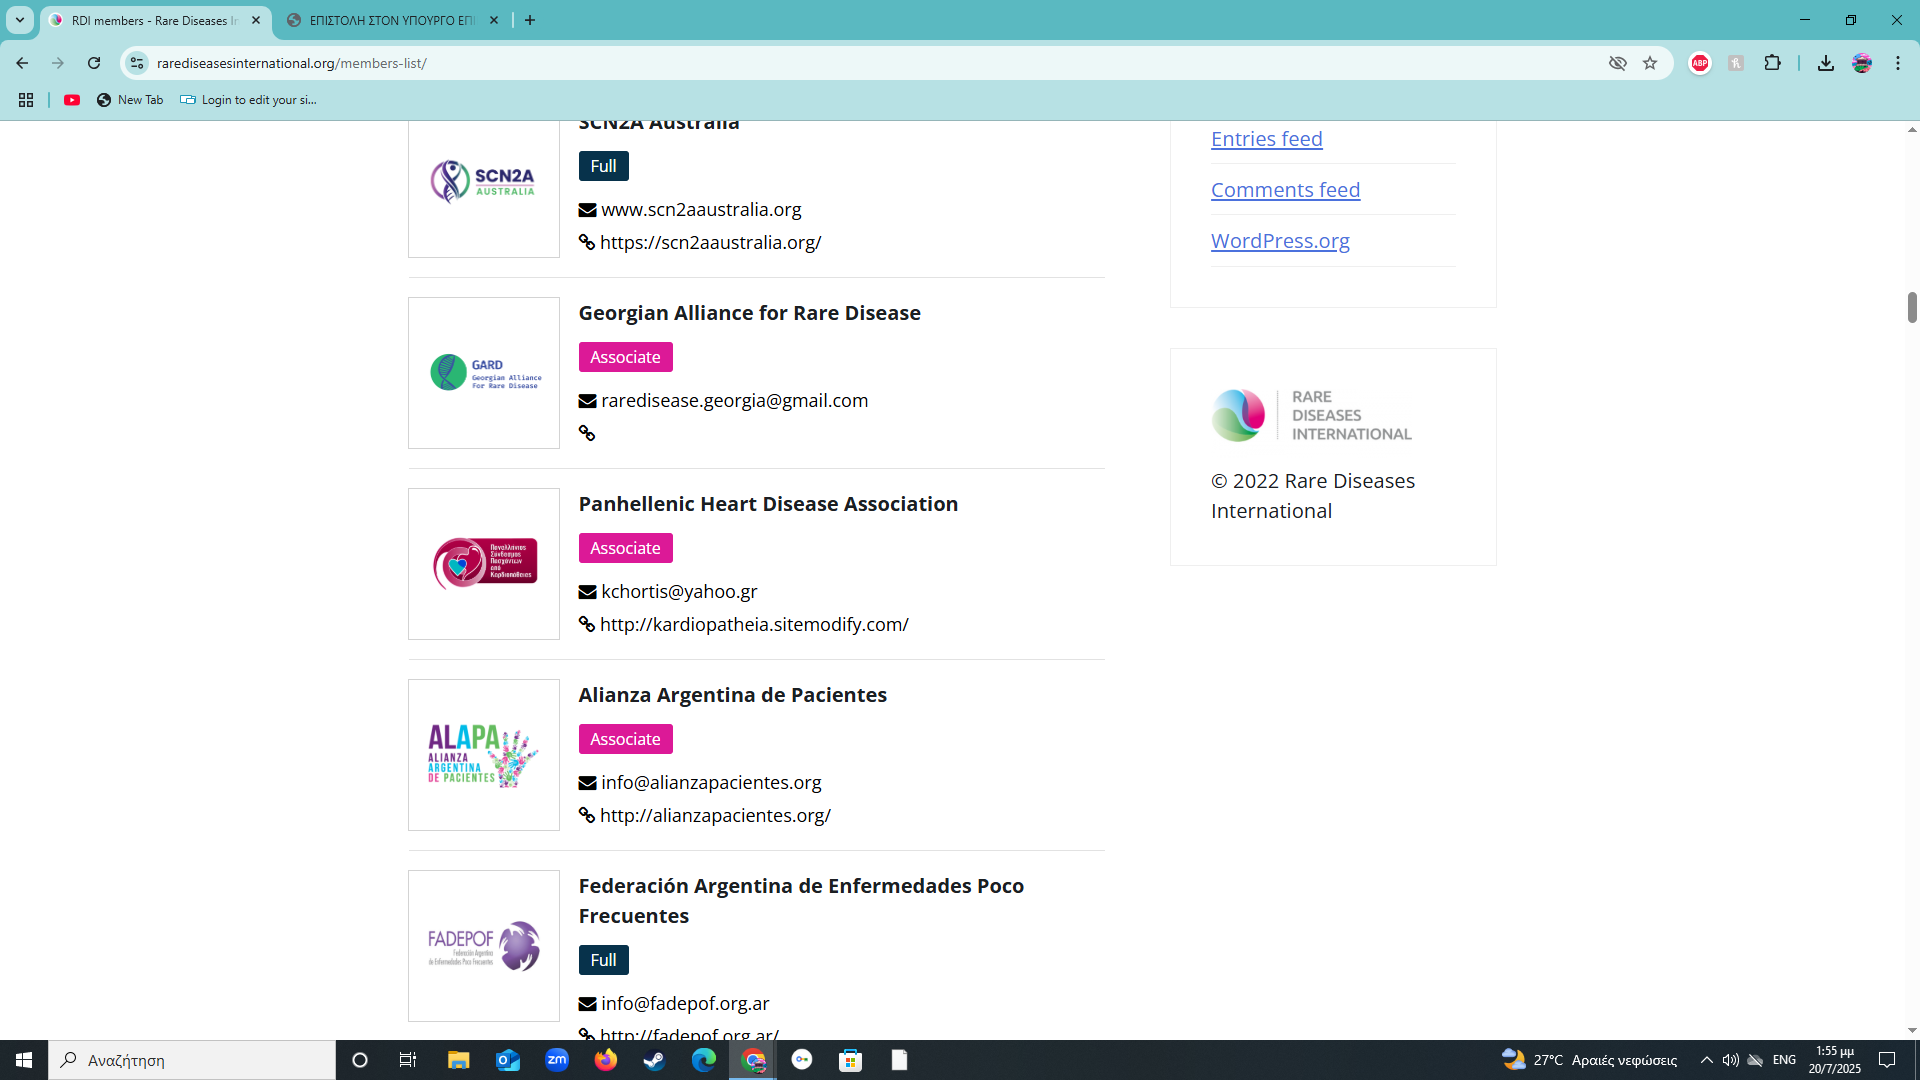Open Task View on the taskbar

pyautogui.click(x=408, y=1060)
